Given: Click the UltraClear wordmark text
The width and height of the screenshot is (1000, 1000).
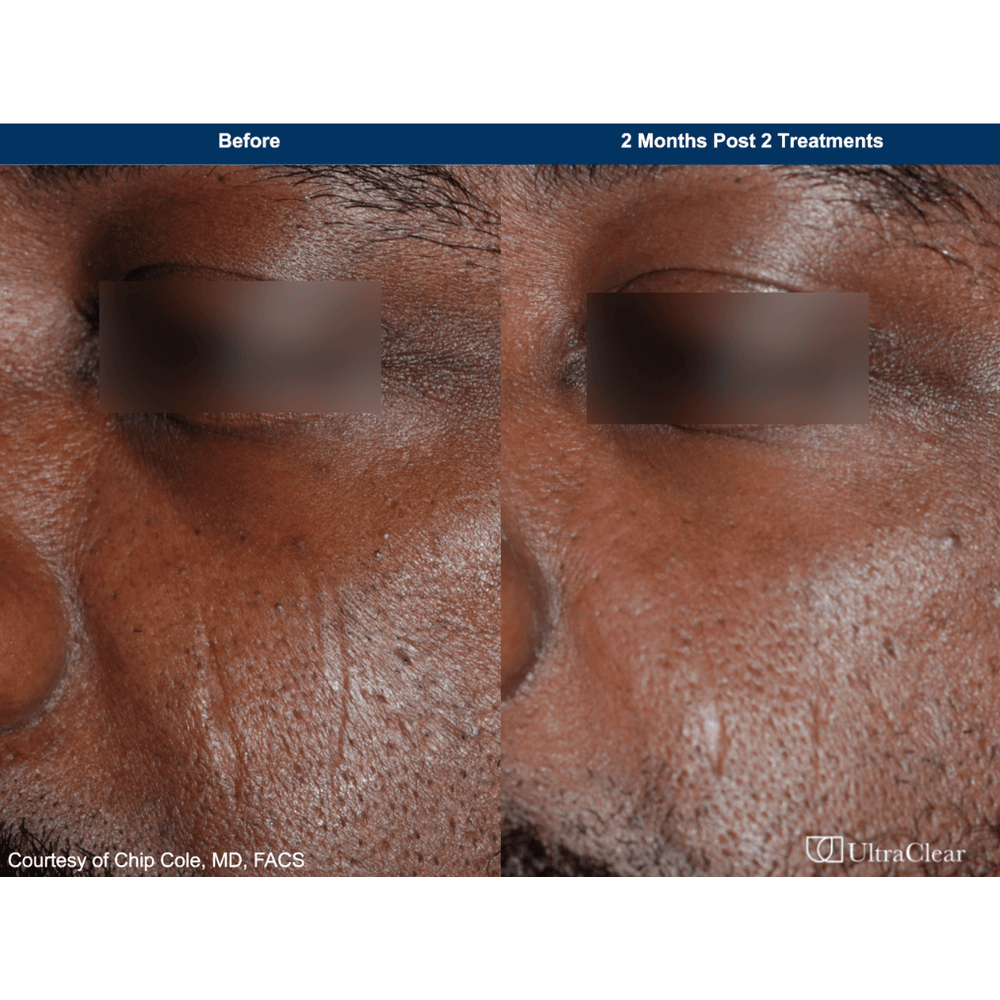Looking at the screenshot, I should pos(906,853).
